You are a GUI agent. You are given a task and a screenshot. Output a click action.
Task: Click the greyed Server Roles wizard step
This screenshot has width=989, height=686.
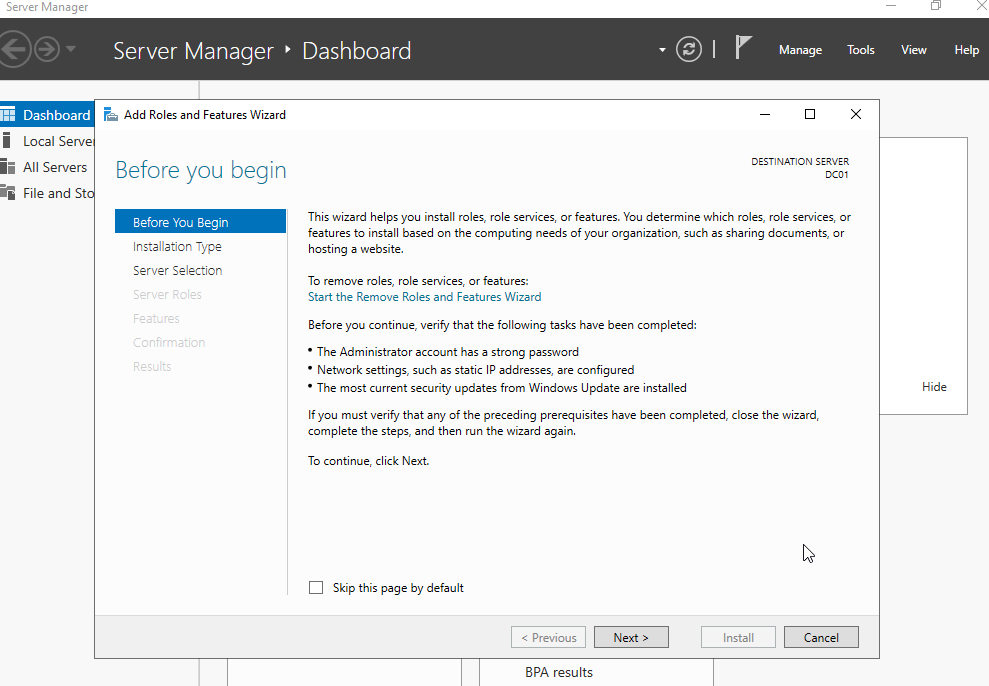(x=167, y=294)
